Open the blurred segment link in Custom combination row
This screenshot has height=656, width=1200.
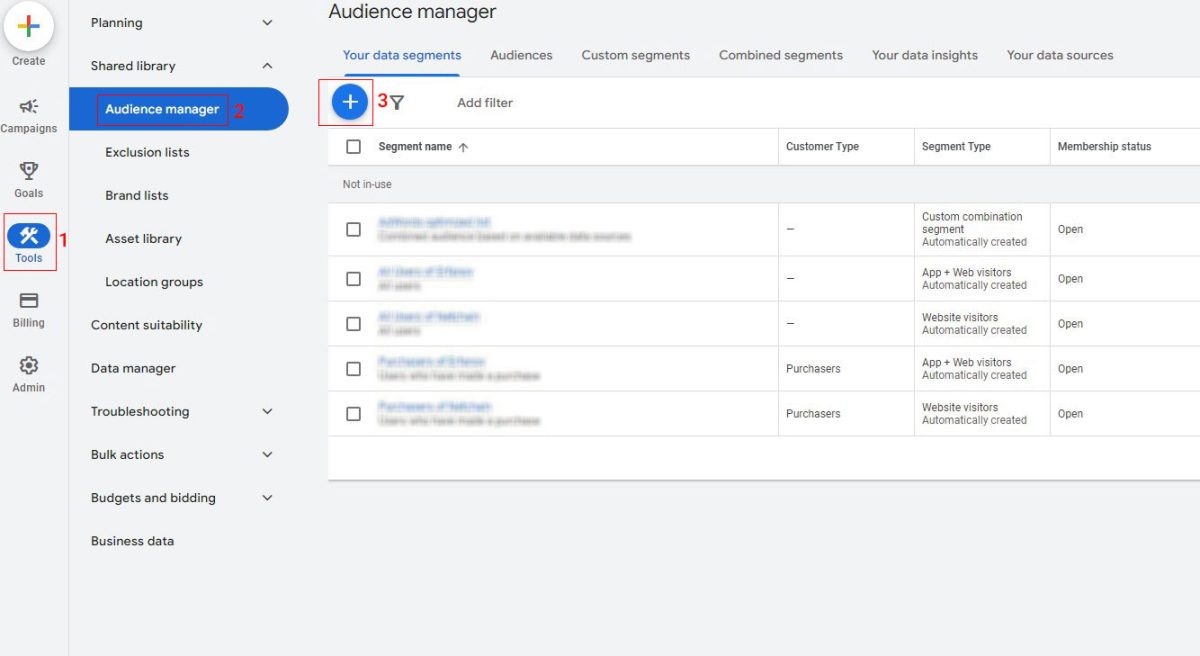[434, 222]
